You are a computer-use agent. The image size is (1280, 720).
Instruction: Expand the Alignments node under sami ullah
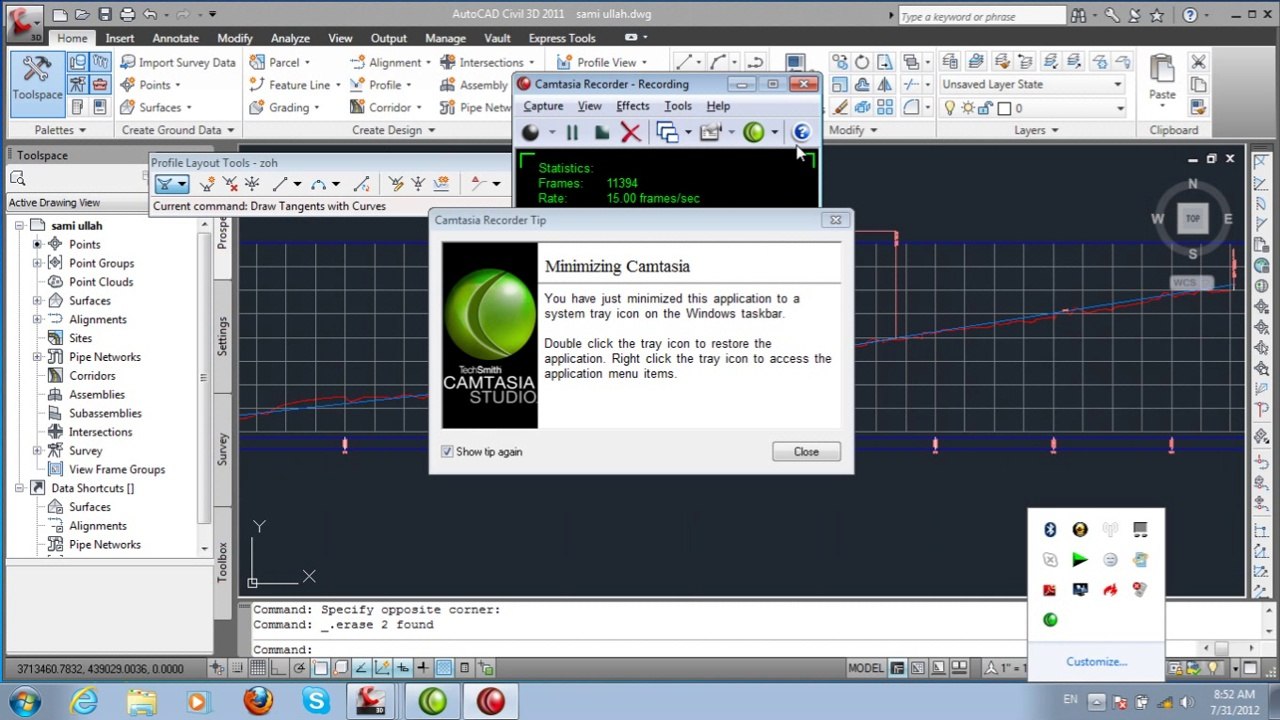click(x=37, y=320)
